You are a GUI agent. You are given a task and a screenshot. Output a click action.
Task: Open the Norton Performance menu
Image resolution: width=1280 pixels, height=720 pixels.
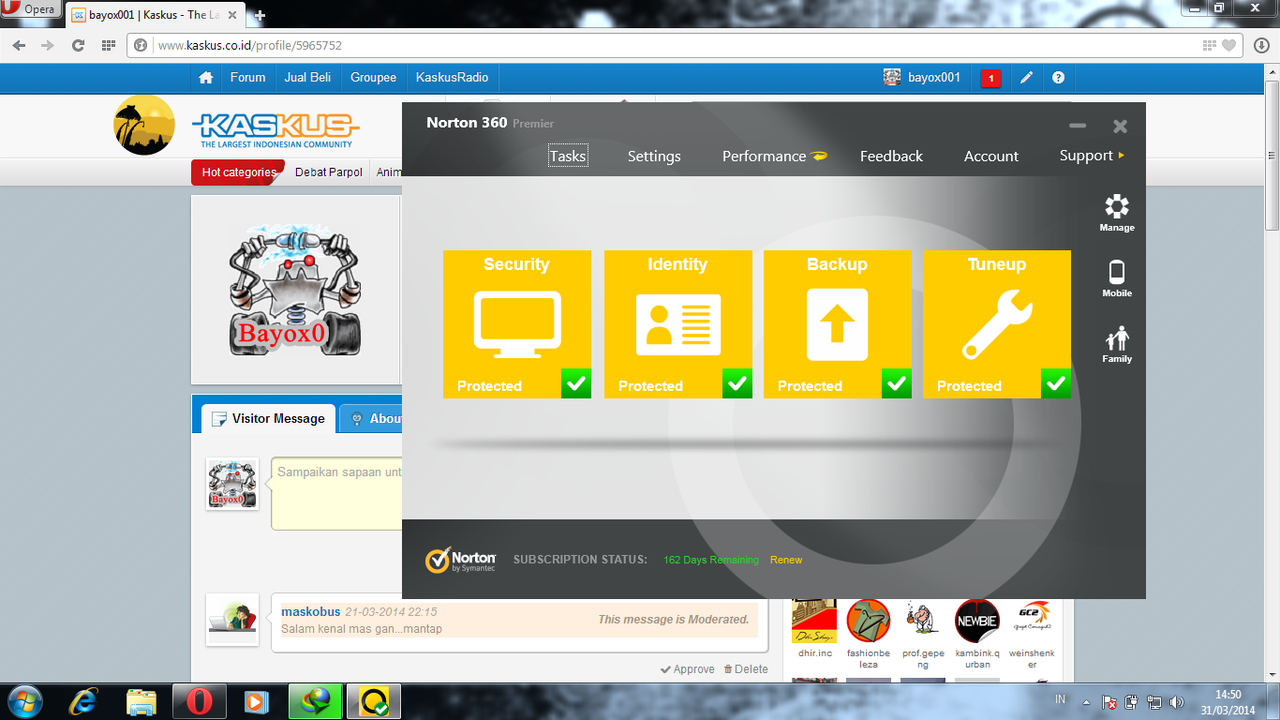775,156
